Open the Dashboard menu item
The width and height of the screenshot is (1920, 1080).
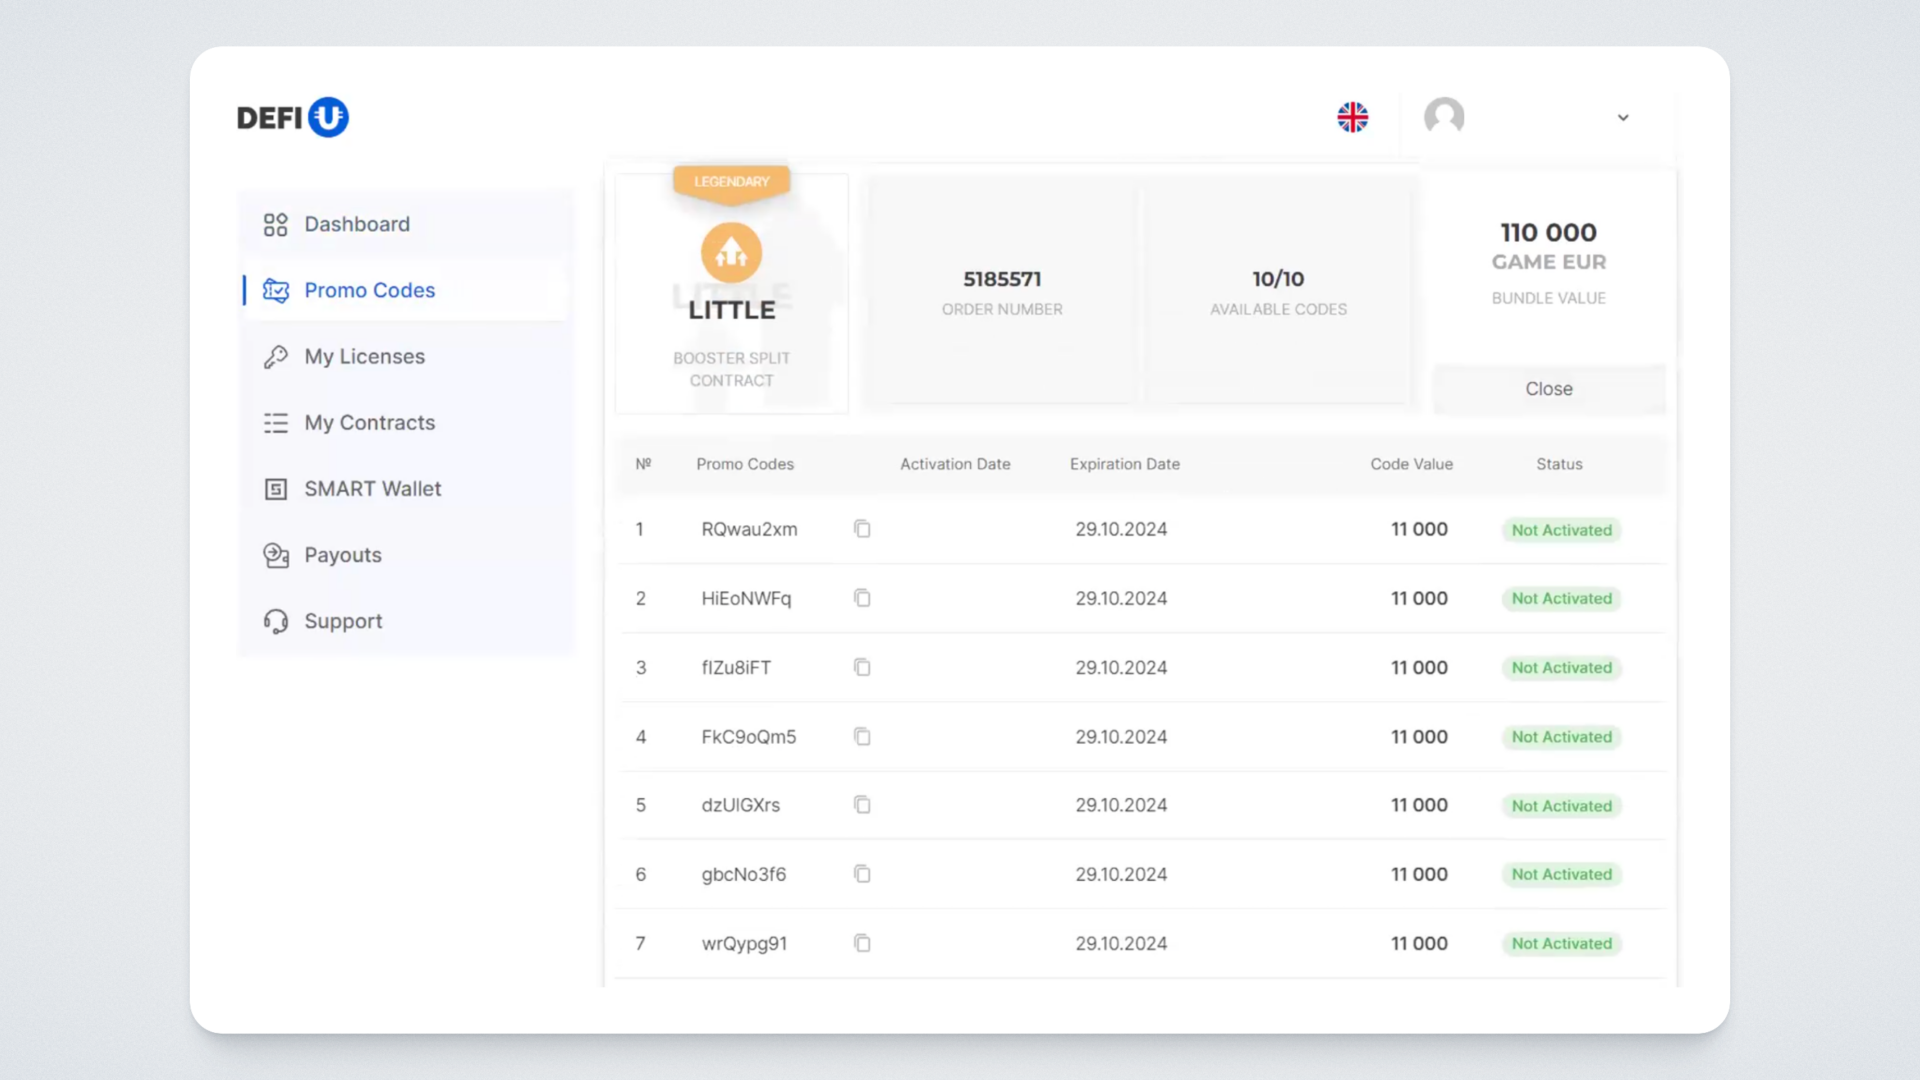pos(356,224)
